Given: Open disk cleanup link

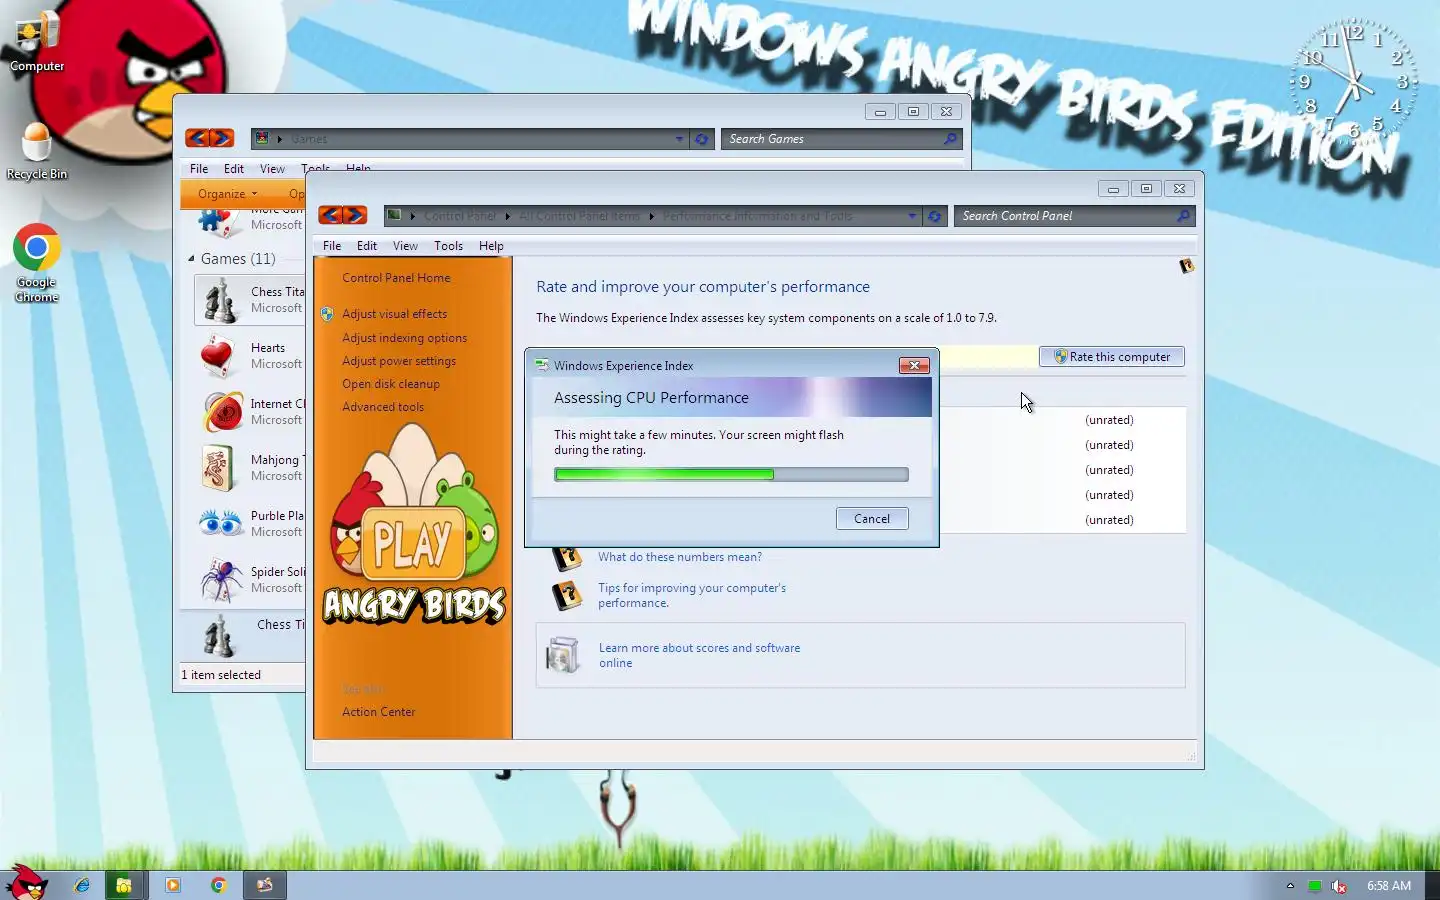Looking at the screenshot, I should point(391,384).
